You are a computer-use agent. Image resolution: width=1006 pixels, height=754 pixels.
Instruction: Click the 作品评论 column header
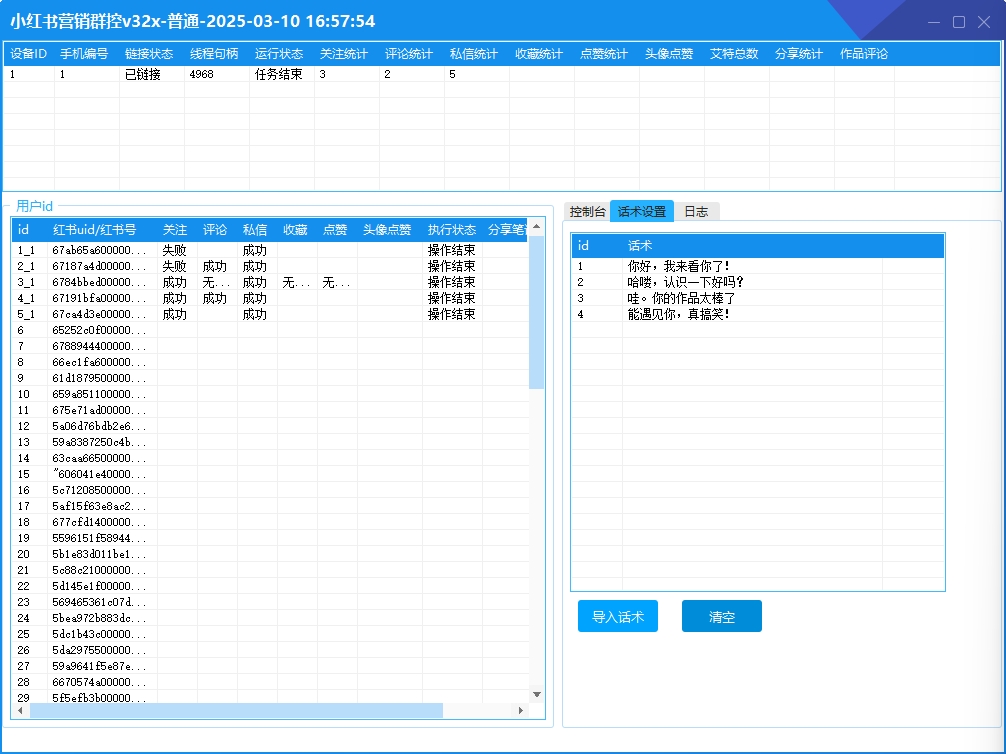point(864,54)
